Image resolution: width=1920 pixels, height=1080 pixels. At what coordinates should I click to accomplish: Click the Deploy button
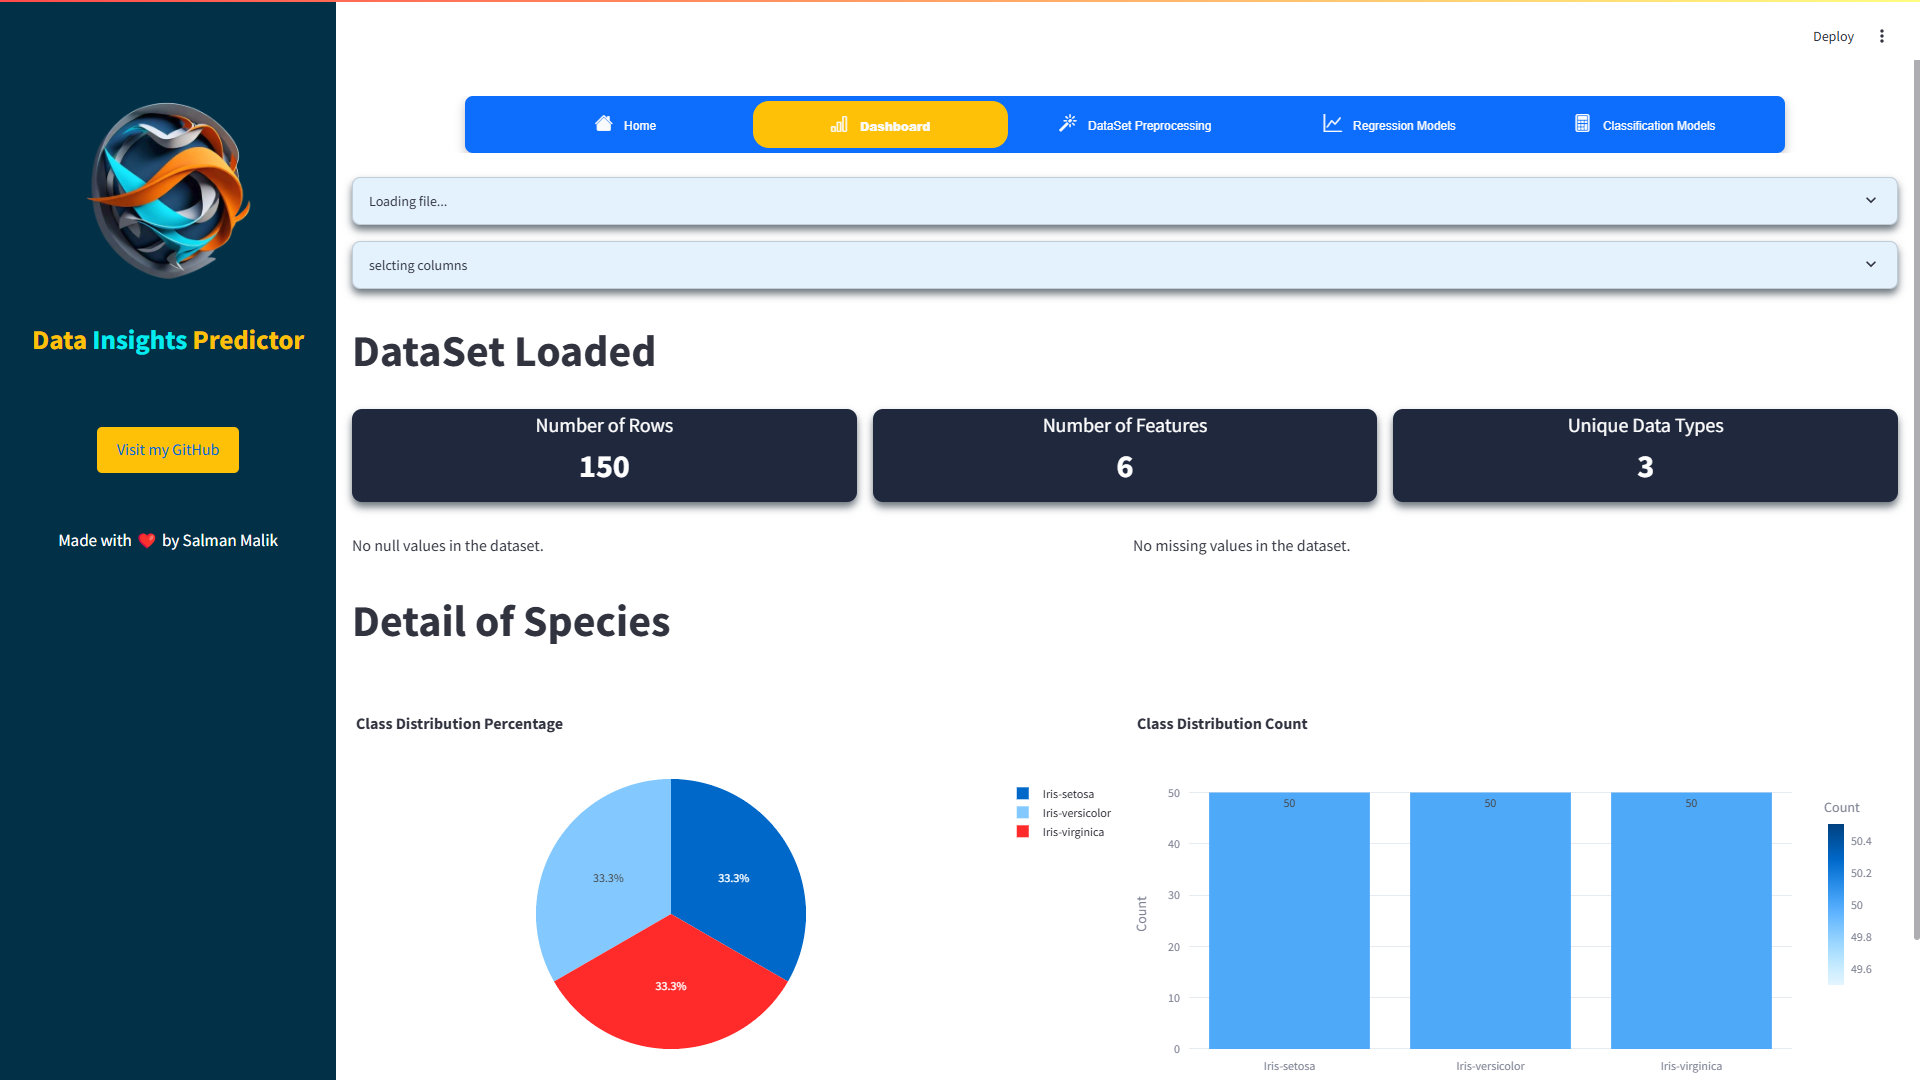[x=1832, y=36]
